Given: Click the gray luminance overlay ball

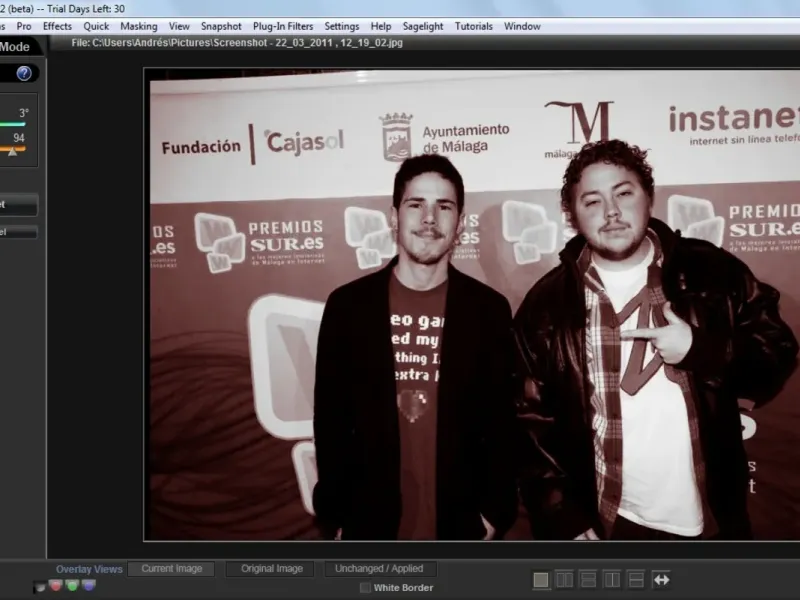Looking at the screenshot, I should click(x=39, y=587).
